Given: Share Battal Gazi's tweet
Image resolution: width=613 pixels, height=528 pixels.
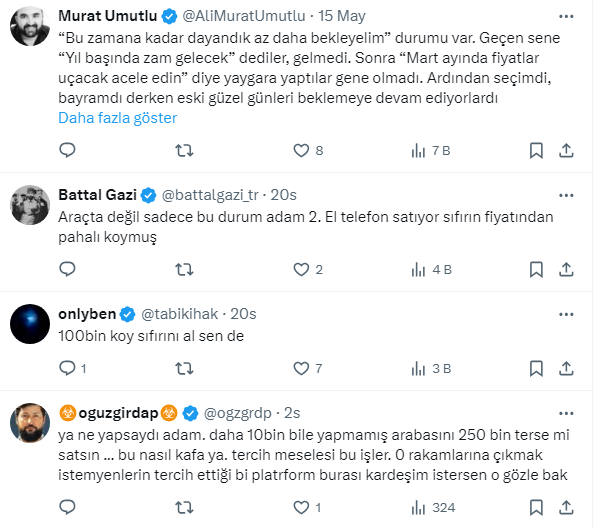Looking at the screenshot, I should click(x=566, y=269).
